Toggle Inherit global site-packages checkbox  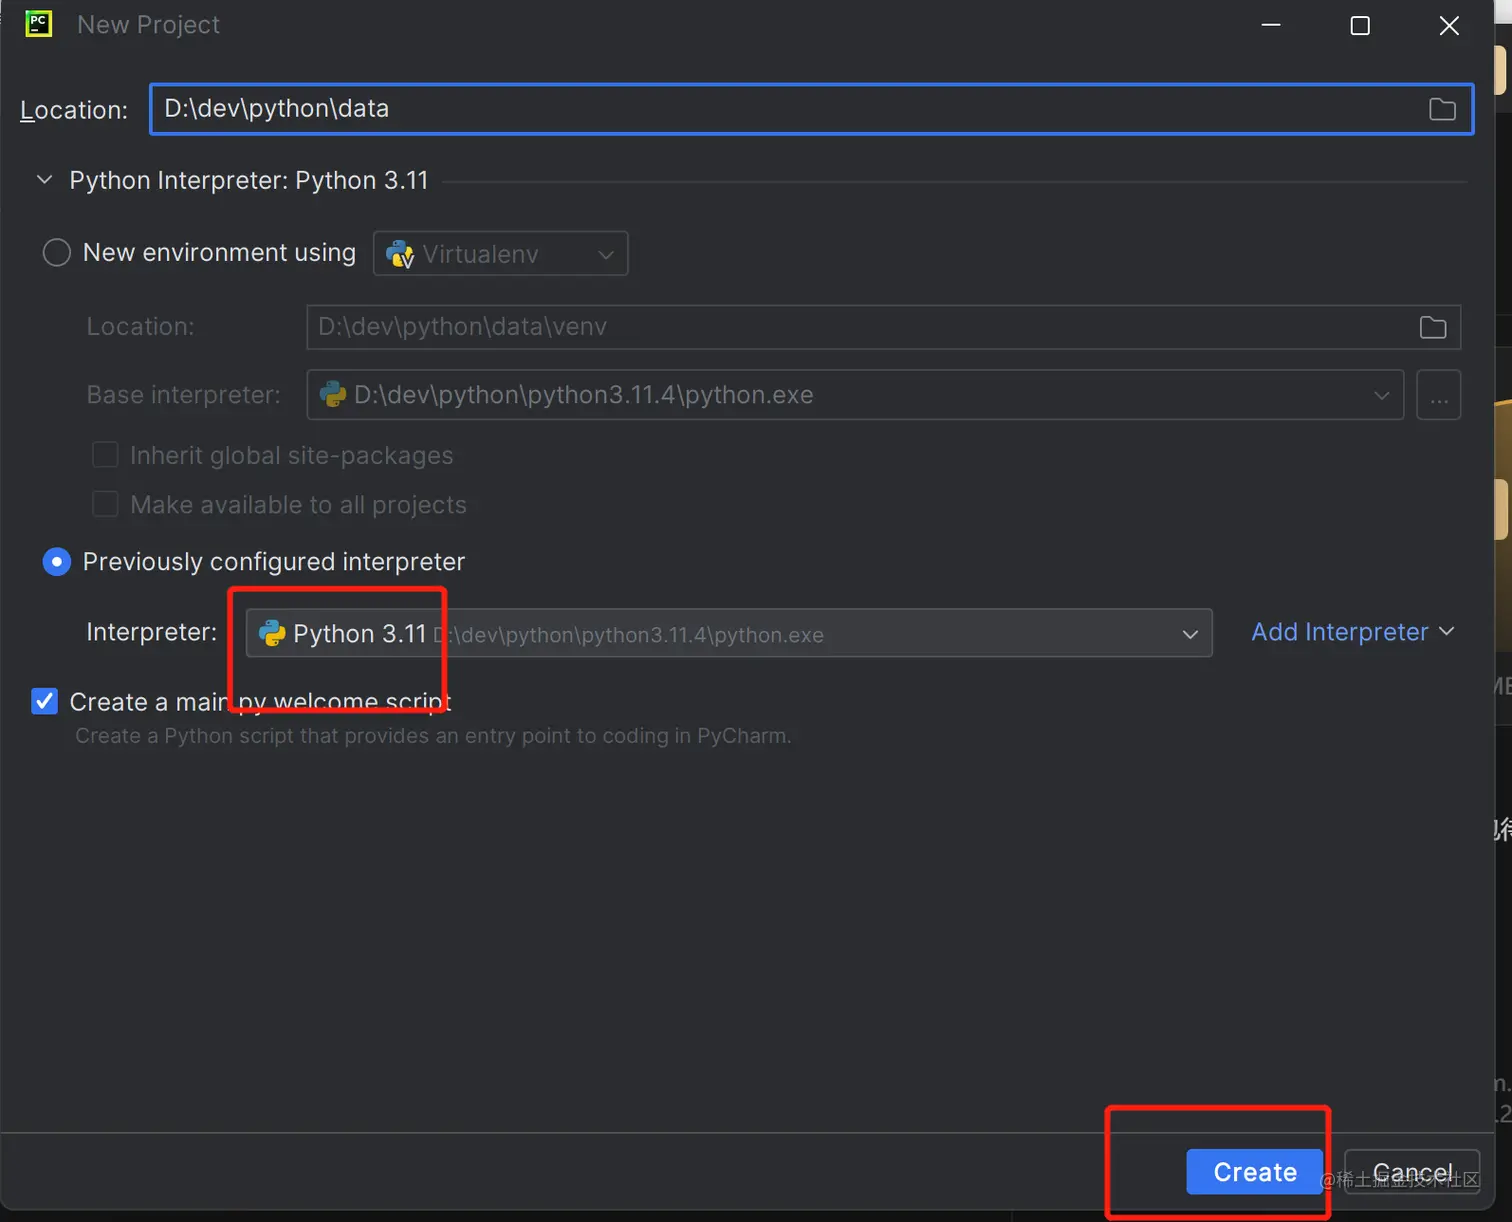pos(105,455)
